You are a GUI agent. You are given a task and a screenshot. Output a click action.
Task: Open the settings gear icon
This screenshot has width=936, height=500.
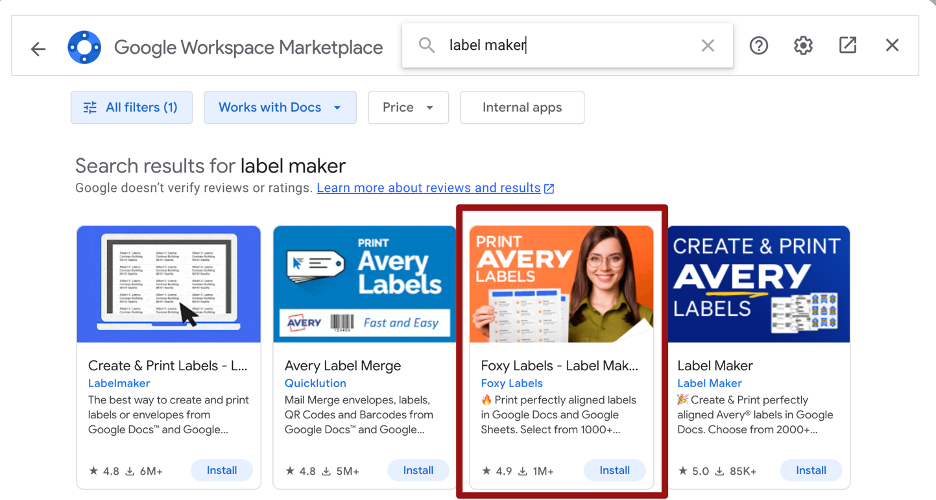click(x=803, y=46)
